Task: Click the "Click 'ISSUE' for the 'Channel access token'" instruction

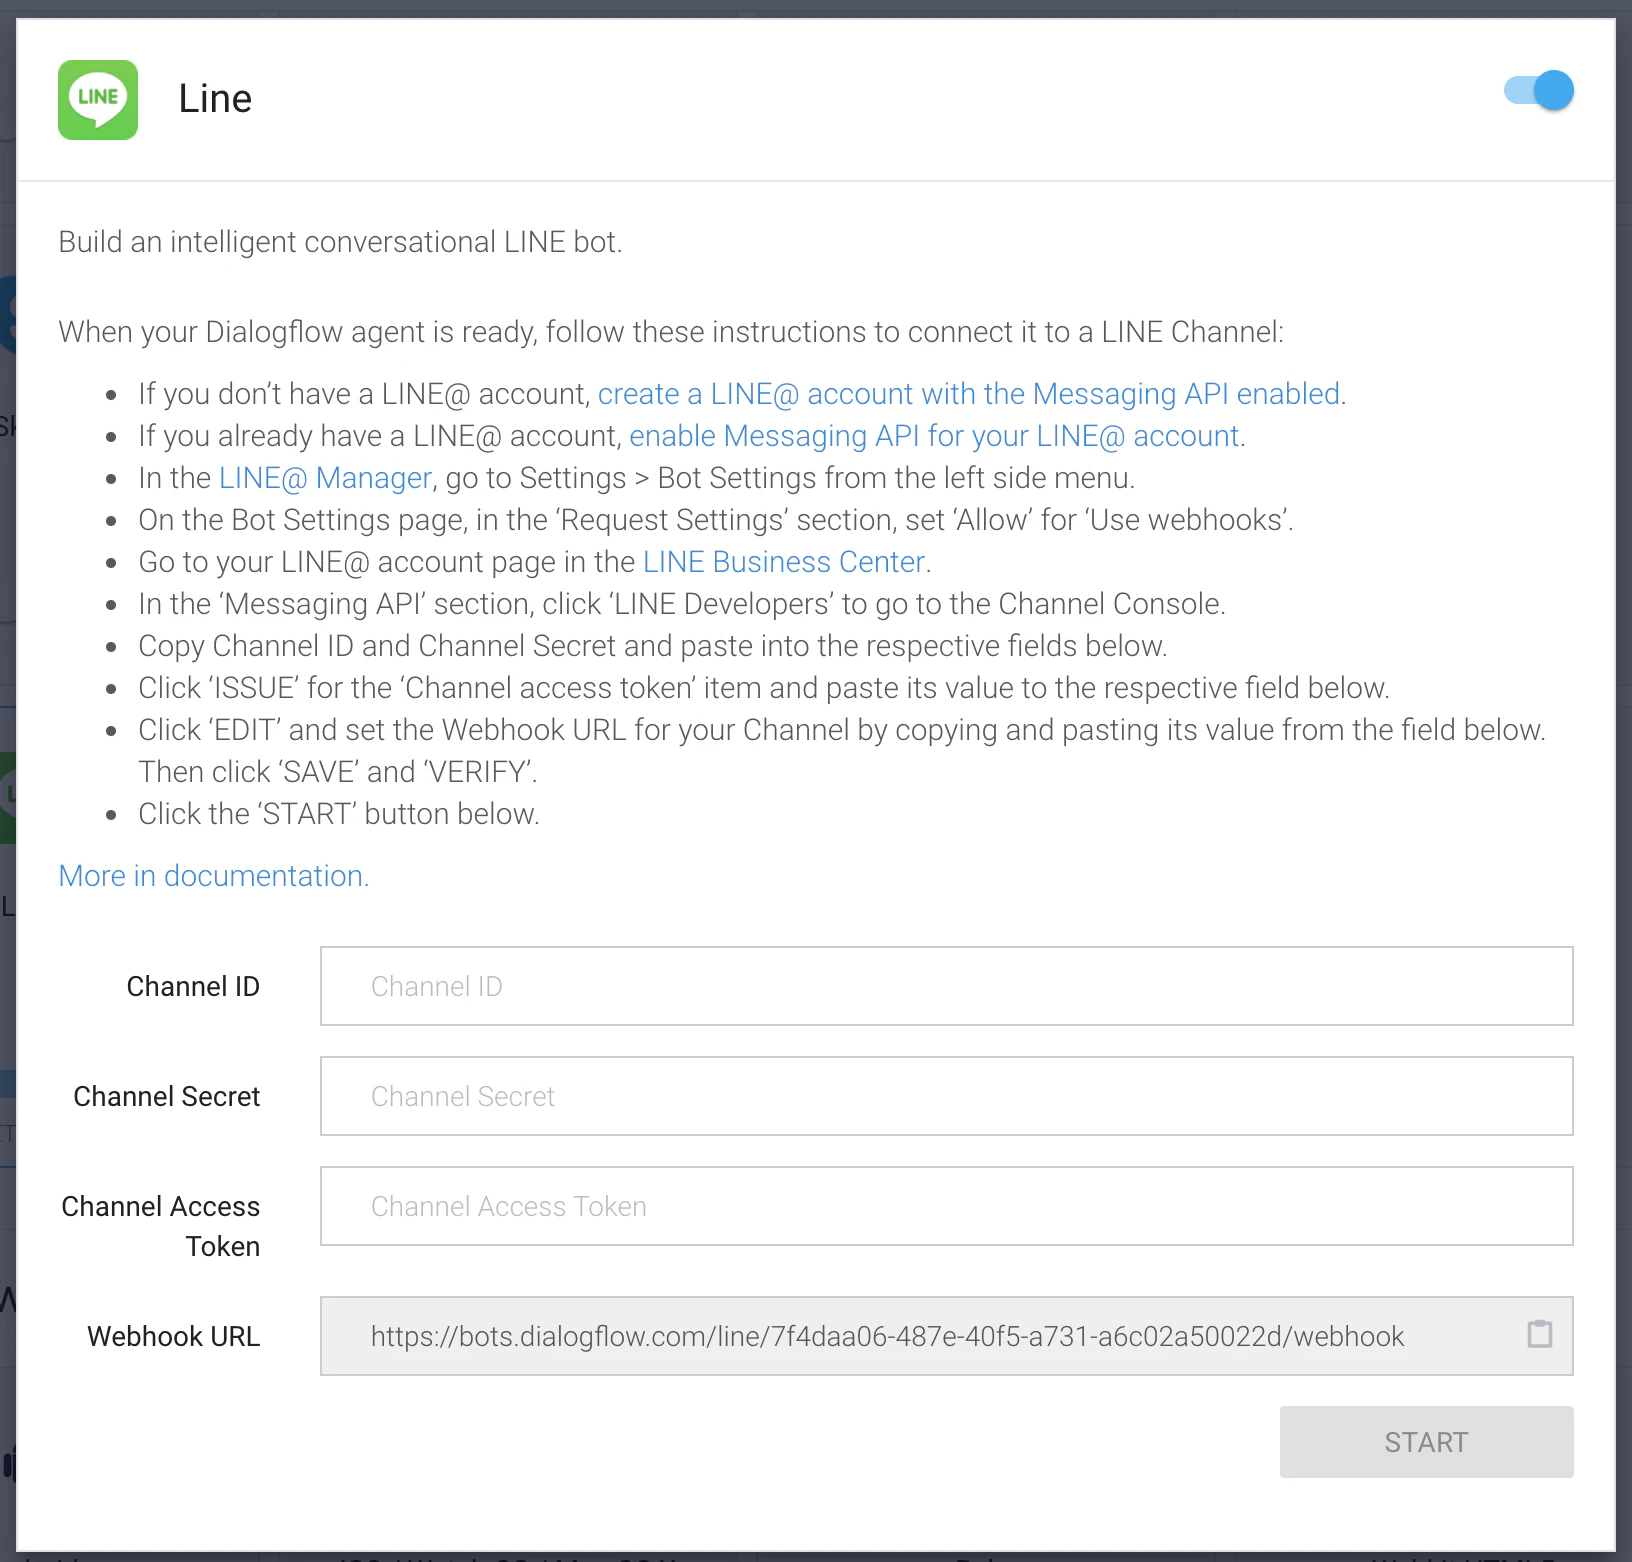Action: tap(764, 688)
